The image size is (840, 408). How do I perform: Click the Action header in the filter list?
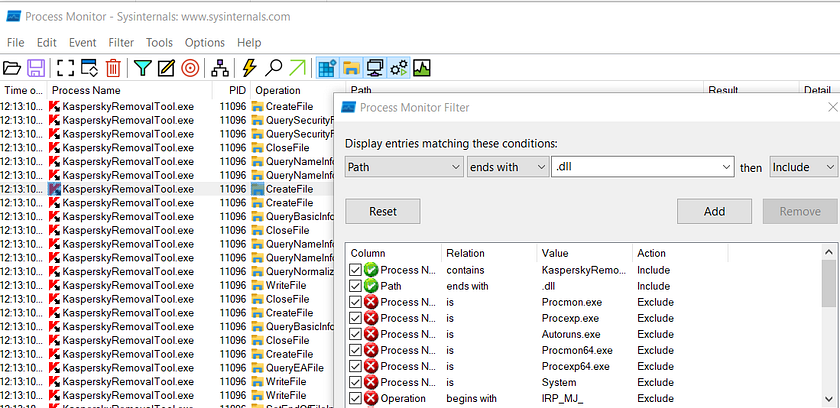pyautogui.click(x=679, y=253)
